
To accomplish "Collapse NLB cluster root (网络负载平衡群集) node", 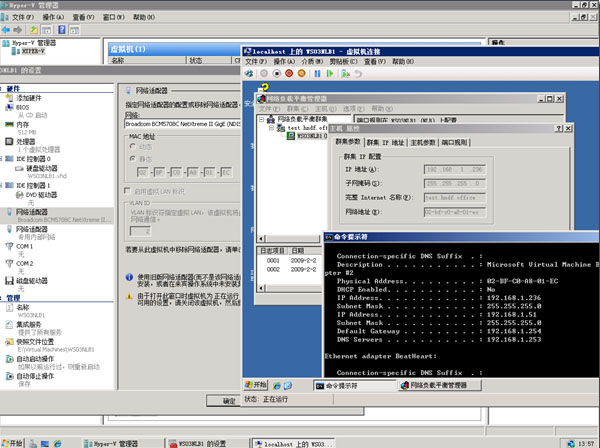I will click(x=262, y=119).
